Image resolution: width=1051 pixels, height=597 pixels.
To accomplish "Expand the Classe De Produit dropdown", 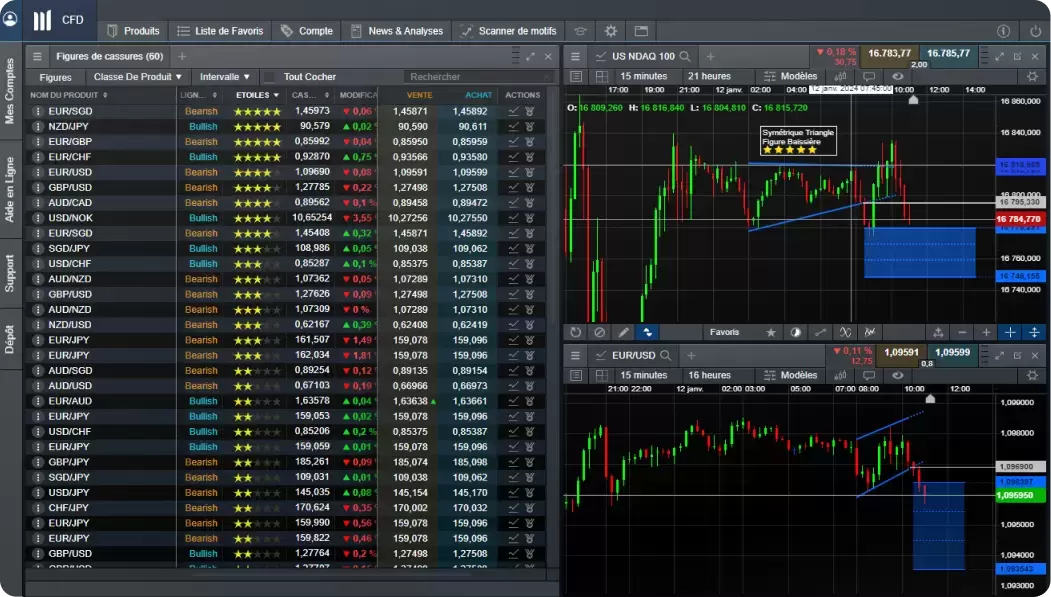I will (x=138, y=77).
